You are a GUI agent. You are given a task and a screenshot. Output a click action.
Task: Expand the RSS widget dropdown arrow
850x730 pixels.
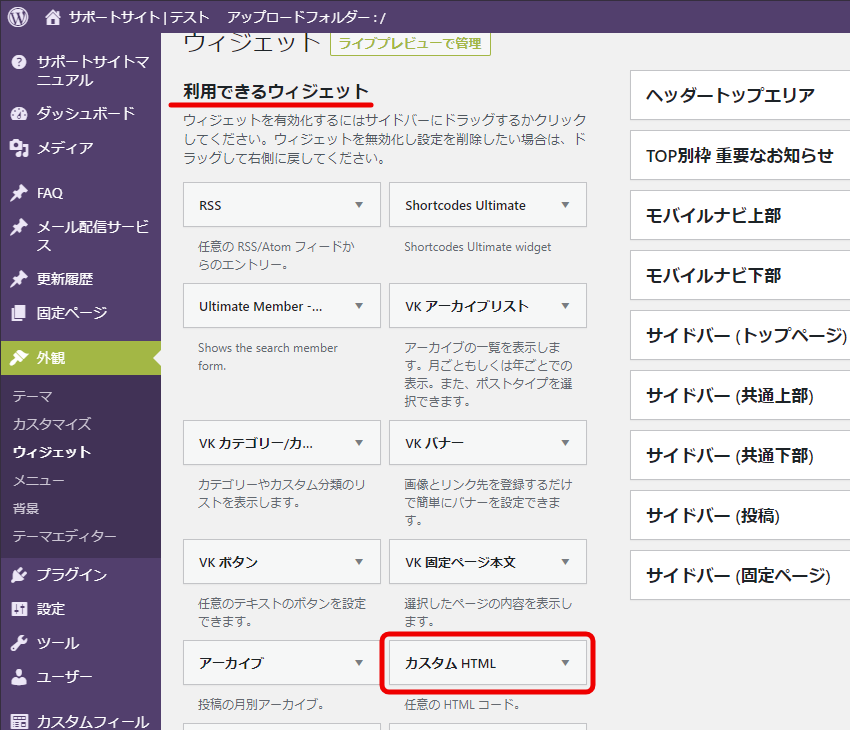pyautogui.click(x=359, y=205)
